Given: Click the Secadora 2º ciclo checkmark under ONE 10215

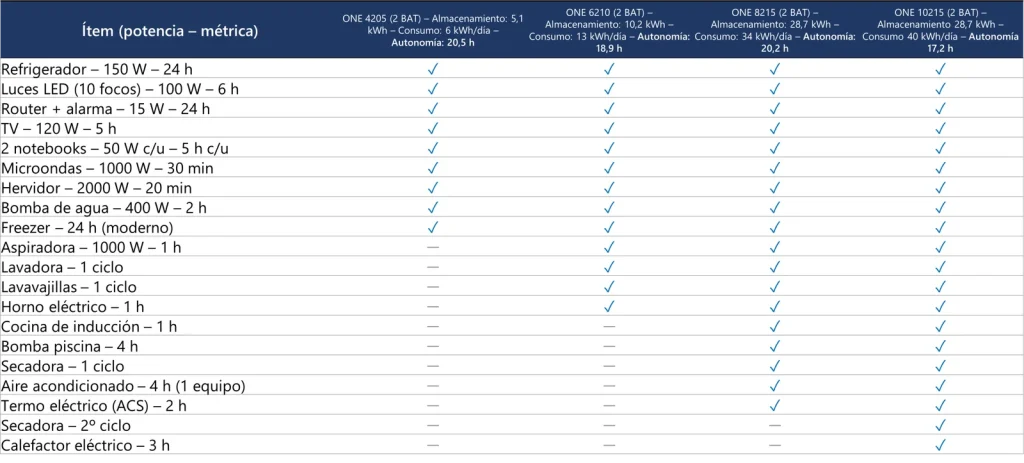Looking at the screenshot, I should (x=940, y=425).
